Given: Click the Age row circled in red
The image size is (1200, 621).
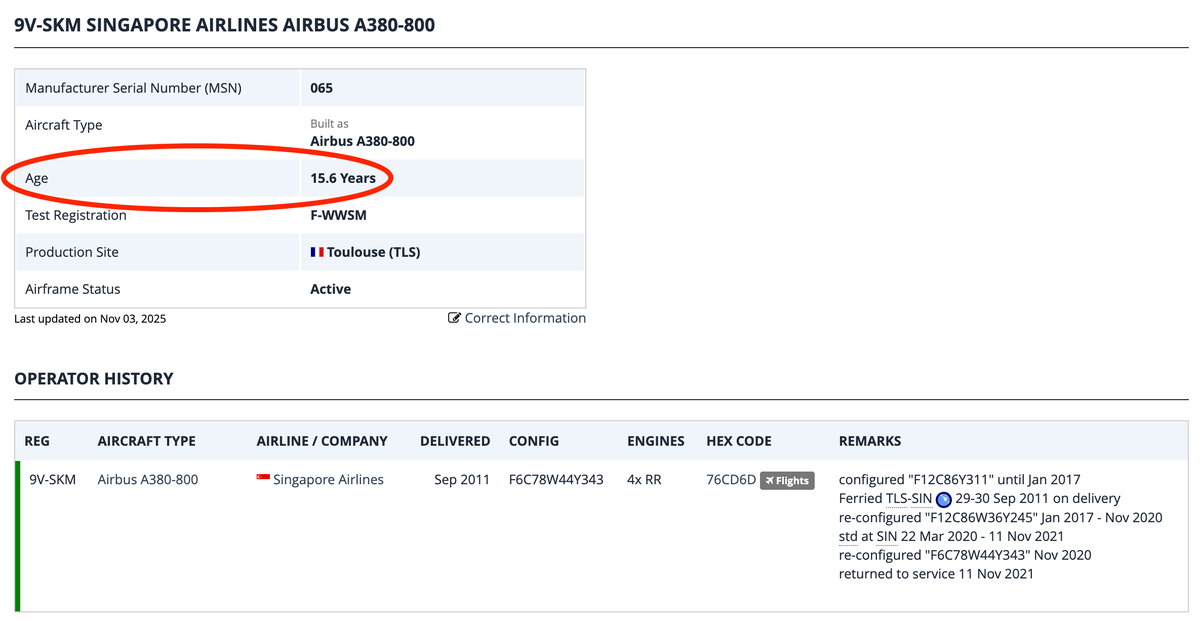Looking at the screenshot, I should (200, 178).
